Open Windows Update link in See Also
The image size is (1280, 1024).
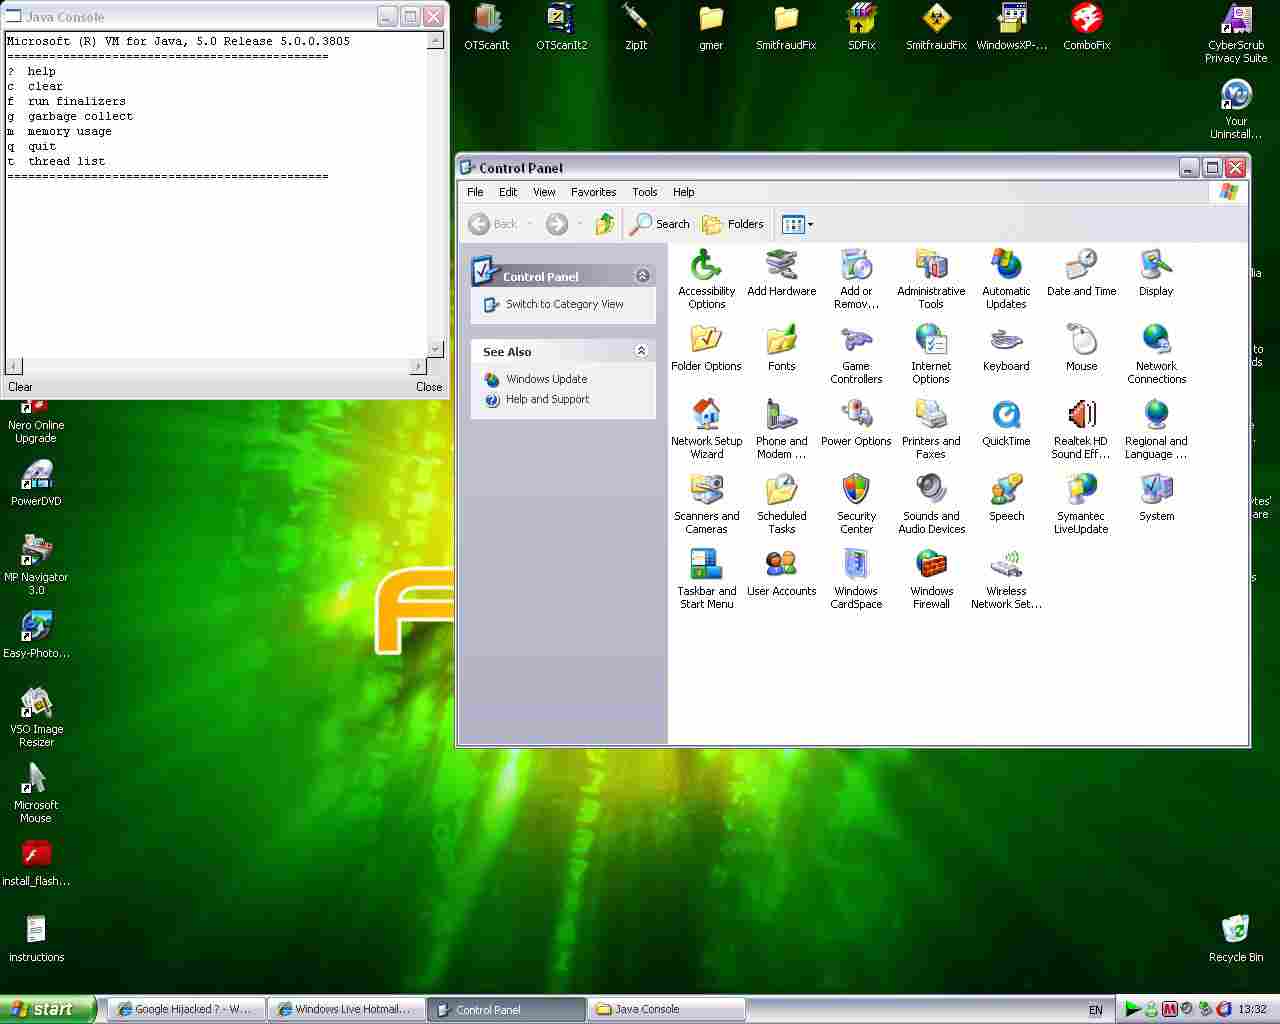click(546, 379)
